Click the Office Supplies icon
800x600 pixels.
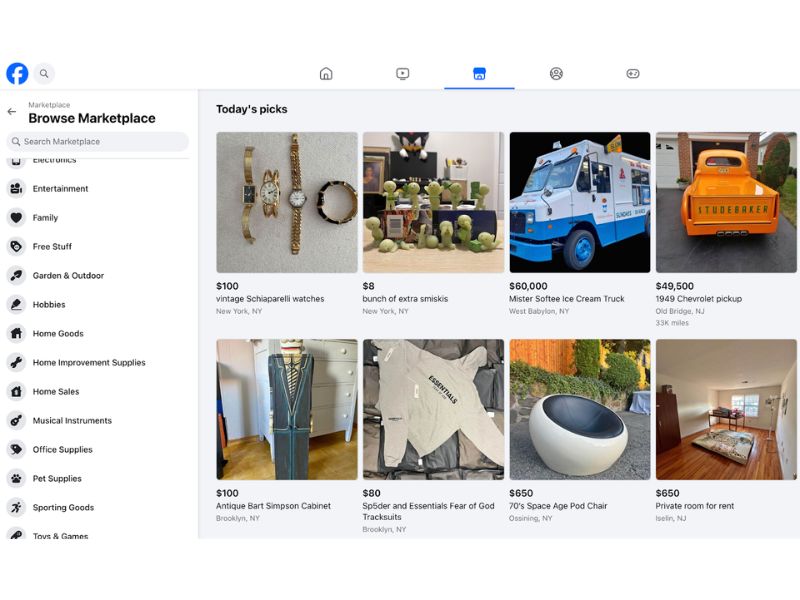16,449
